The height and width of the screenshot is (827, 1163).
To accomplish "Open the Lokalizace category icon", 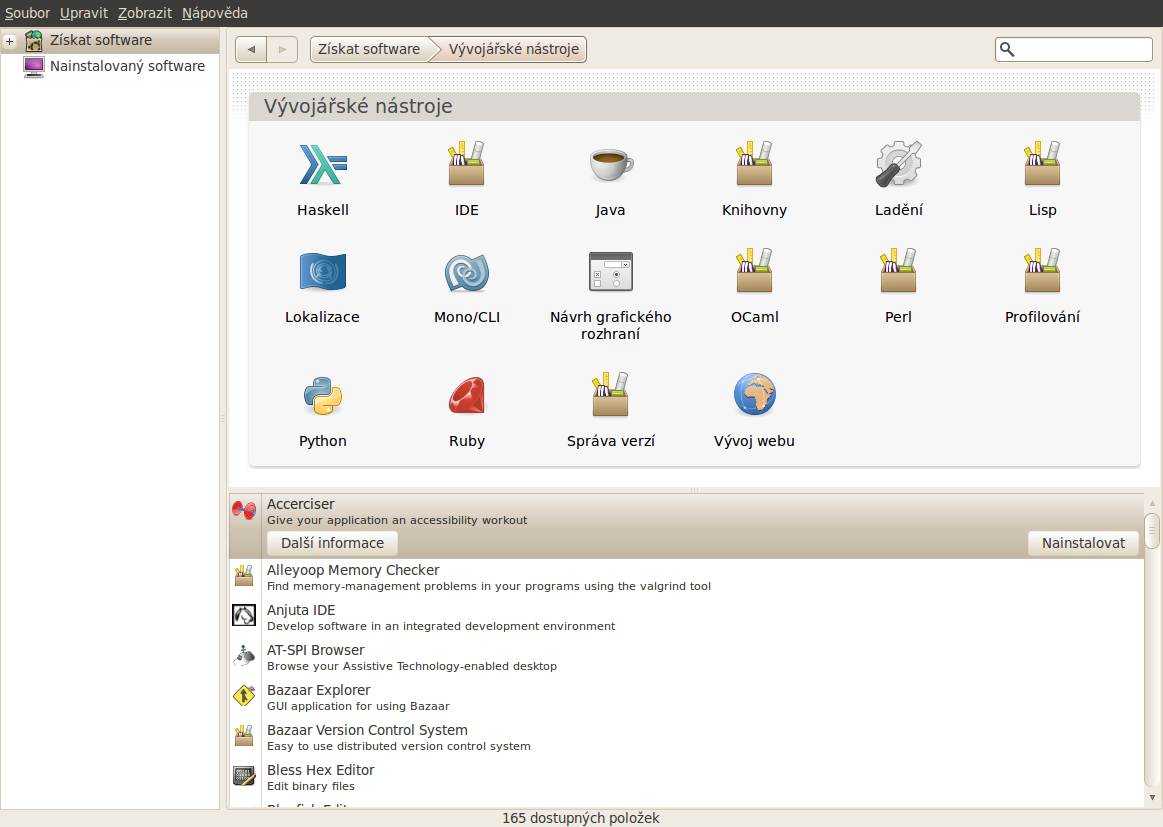I will 322,272.
